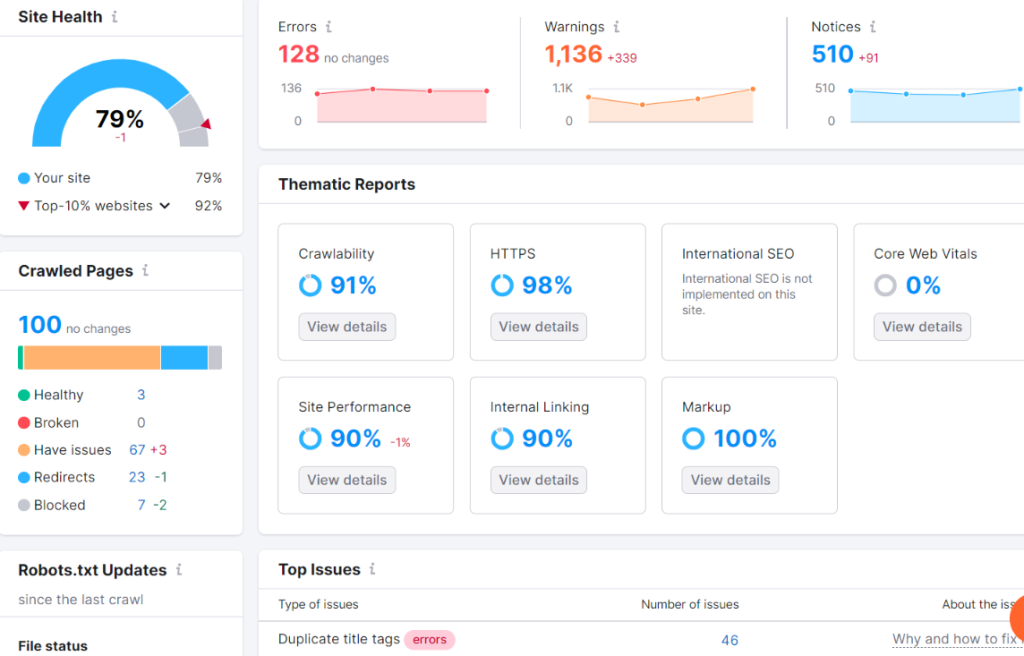Click the Core Web Vitals gray progress ring
This screenshot has height=656, width=1024.
click(x=885, y=285)
